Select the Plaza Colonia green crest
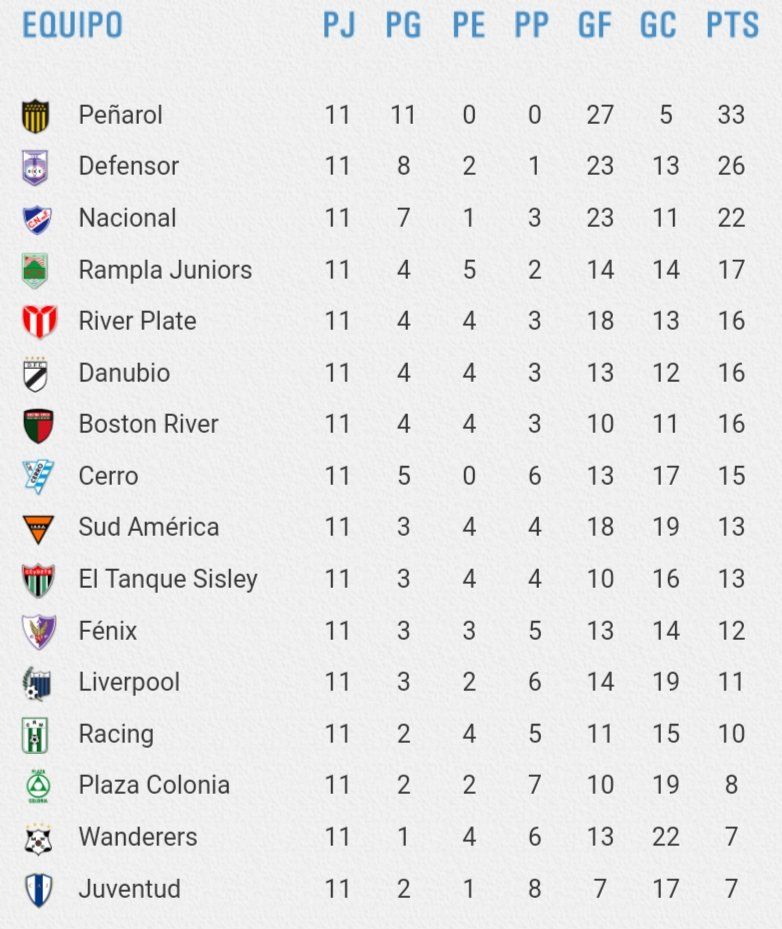Viewport: 782px width, 929px height. pos(38,786)
